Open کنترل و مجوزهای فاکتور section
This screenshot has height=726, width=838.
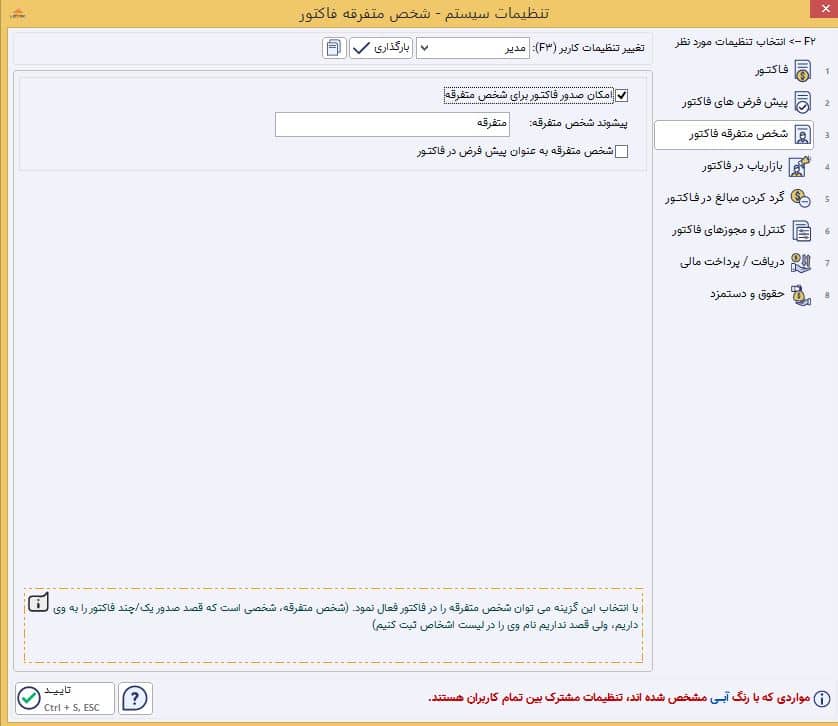[729, 230]
